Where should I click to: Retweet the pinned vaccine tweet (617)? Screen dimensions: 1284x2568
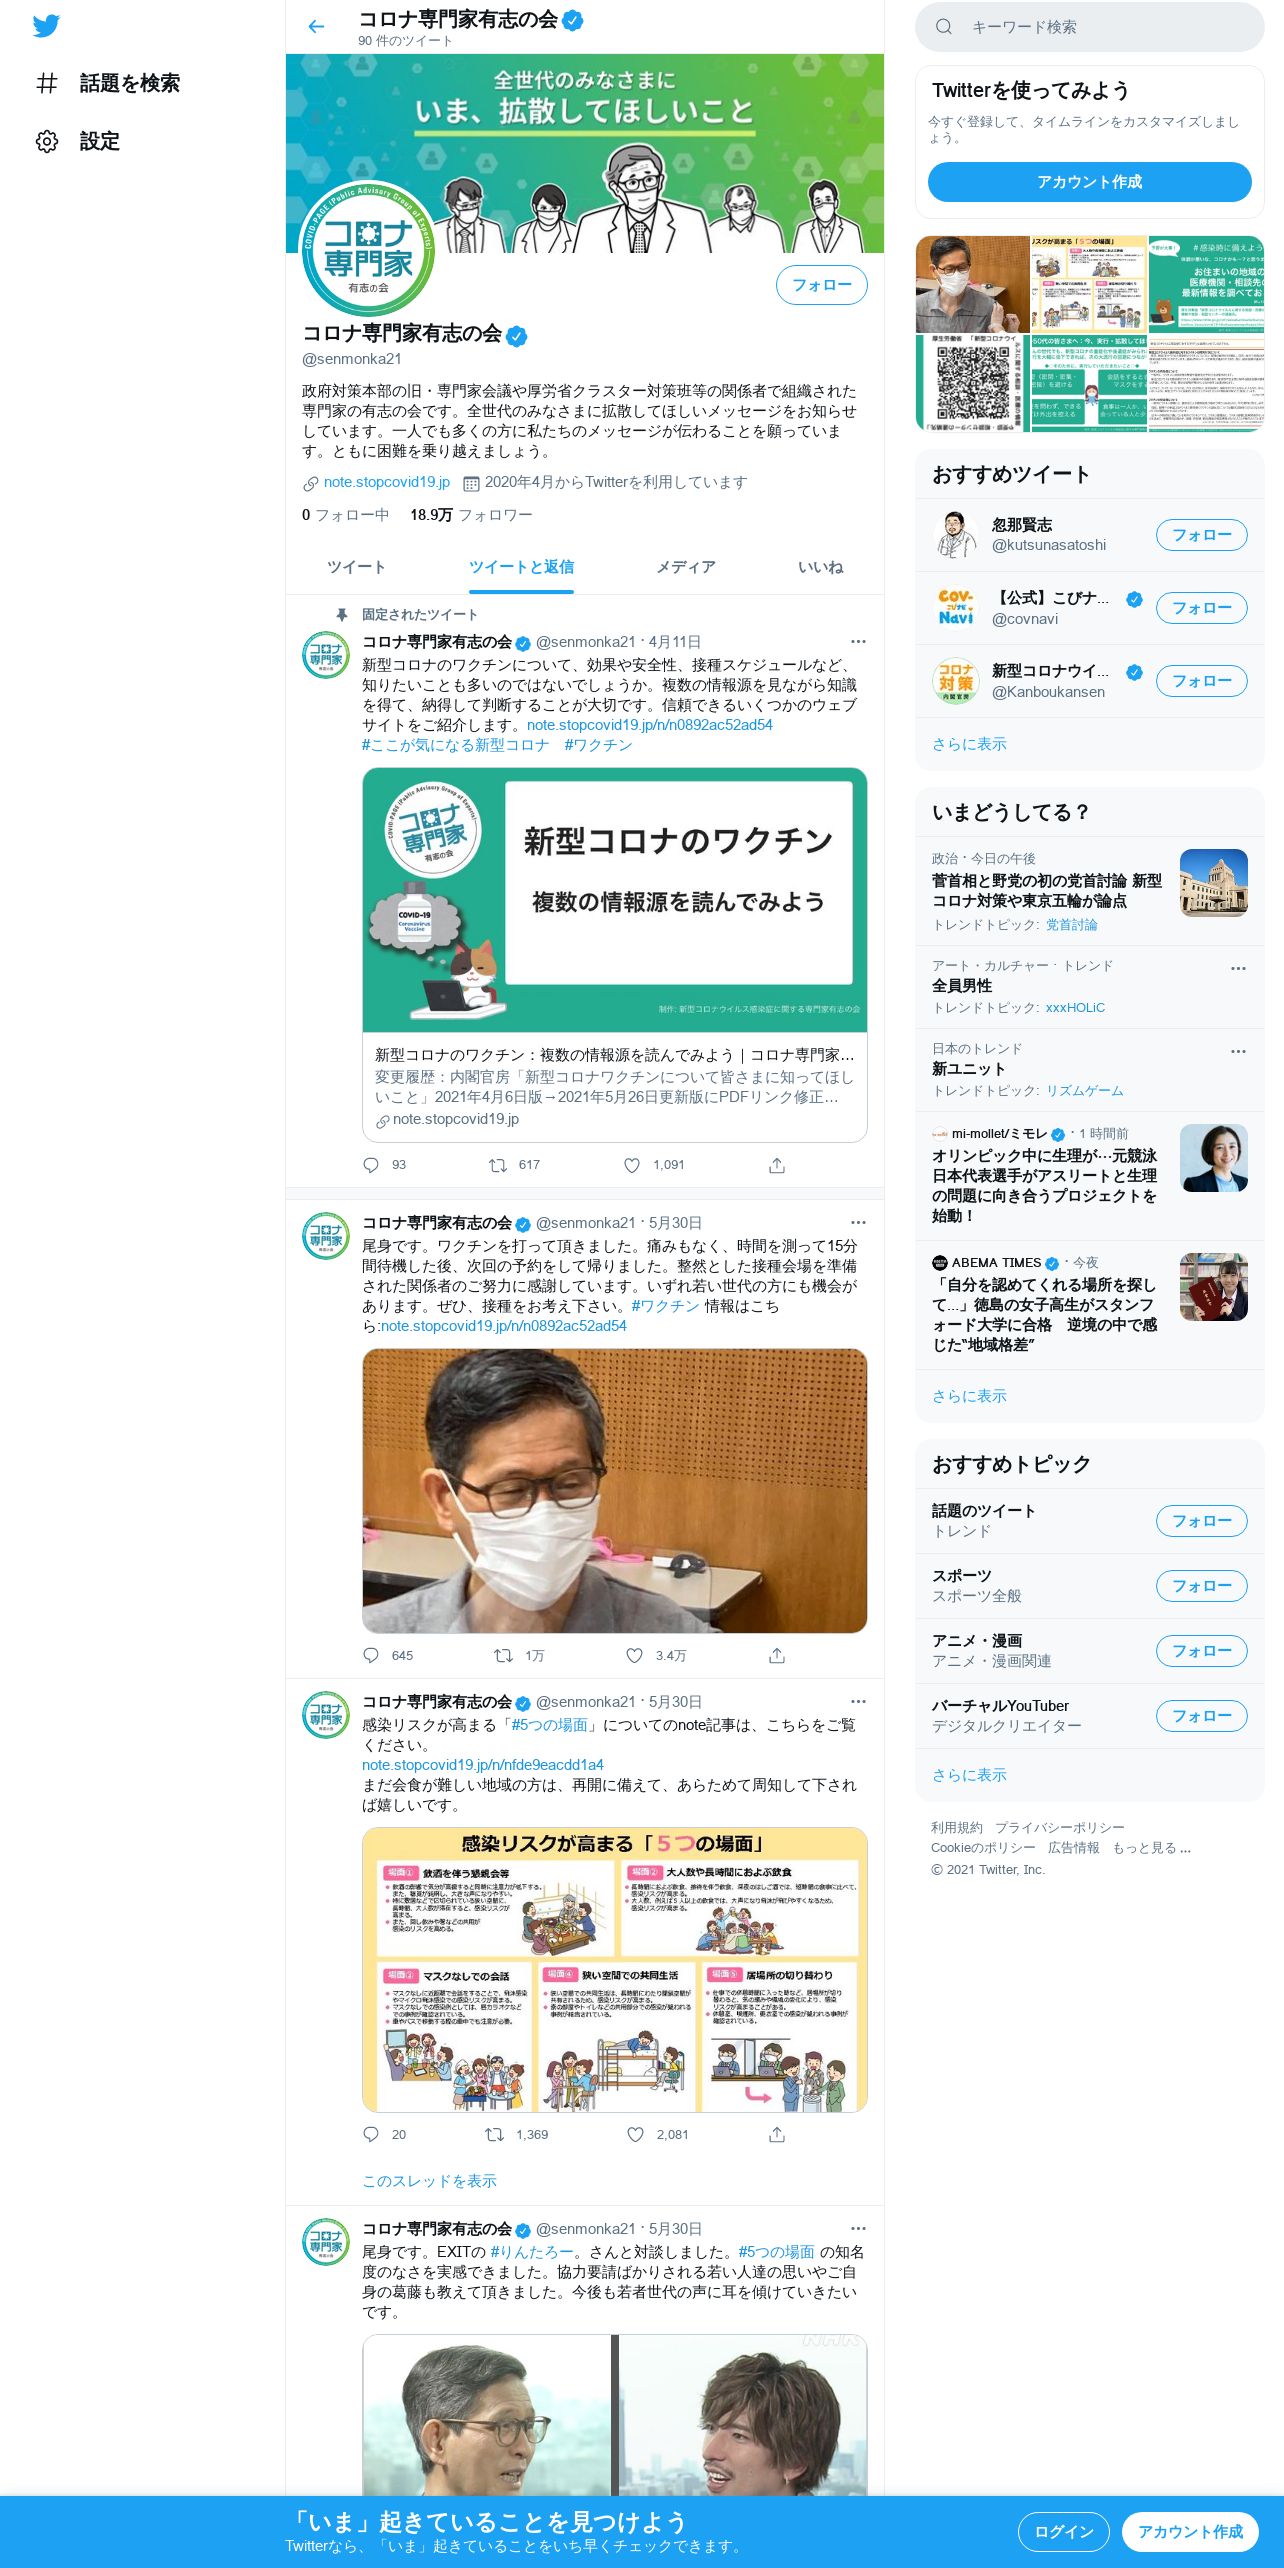click(x=497, y=1165)
